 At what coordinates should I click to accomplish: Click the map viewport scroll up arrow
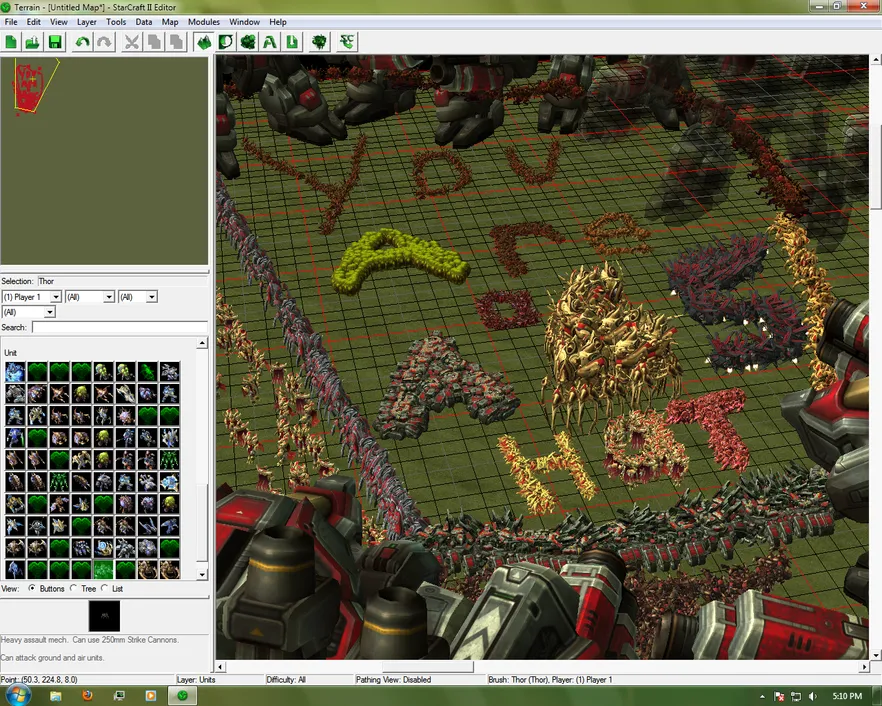coord(876,59)
